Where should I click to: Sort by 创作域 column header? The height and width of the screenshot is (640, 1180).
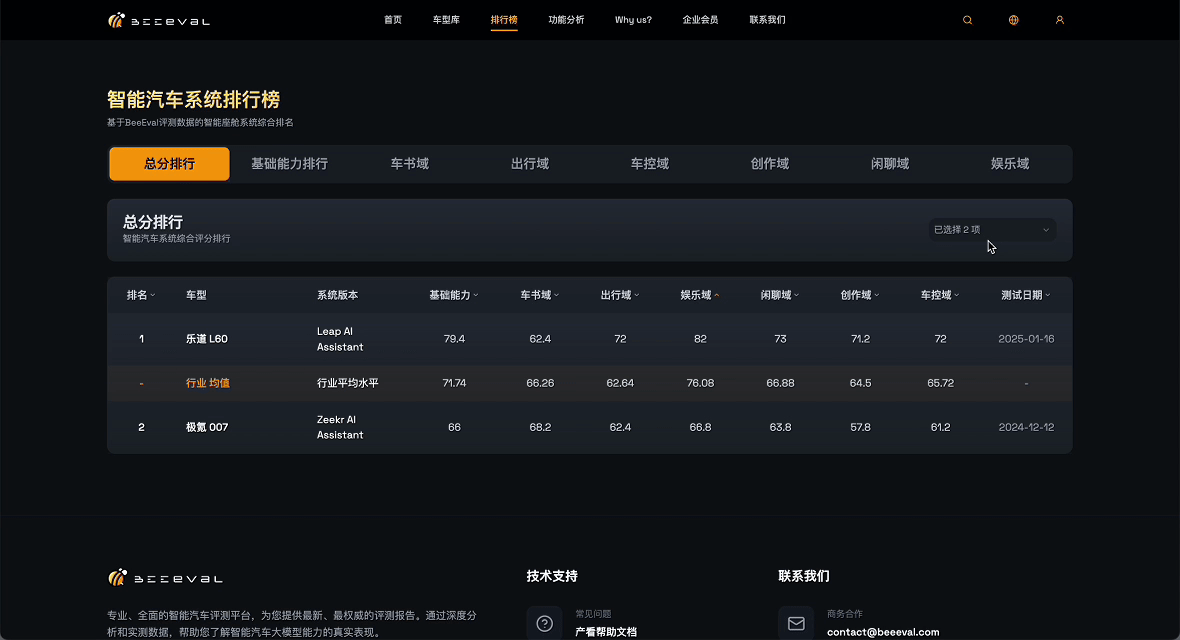pyautogui.click(x=860, y=295)
